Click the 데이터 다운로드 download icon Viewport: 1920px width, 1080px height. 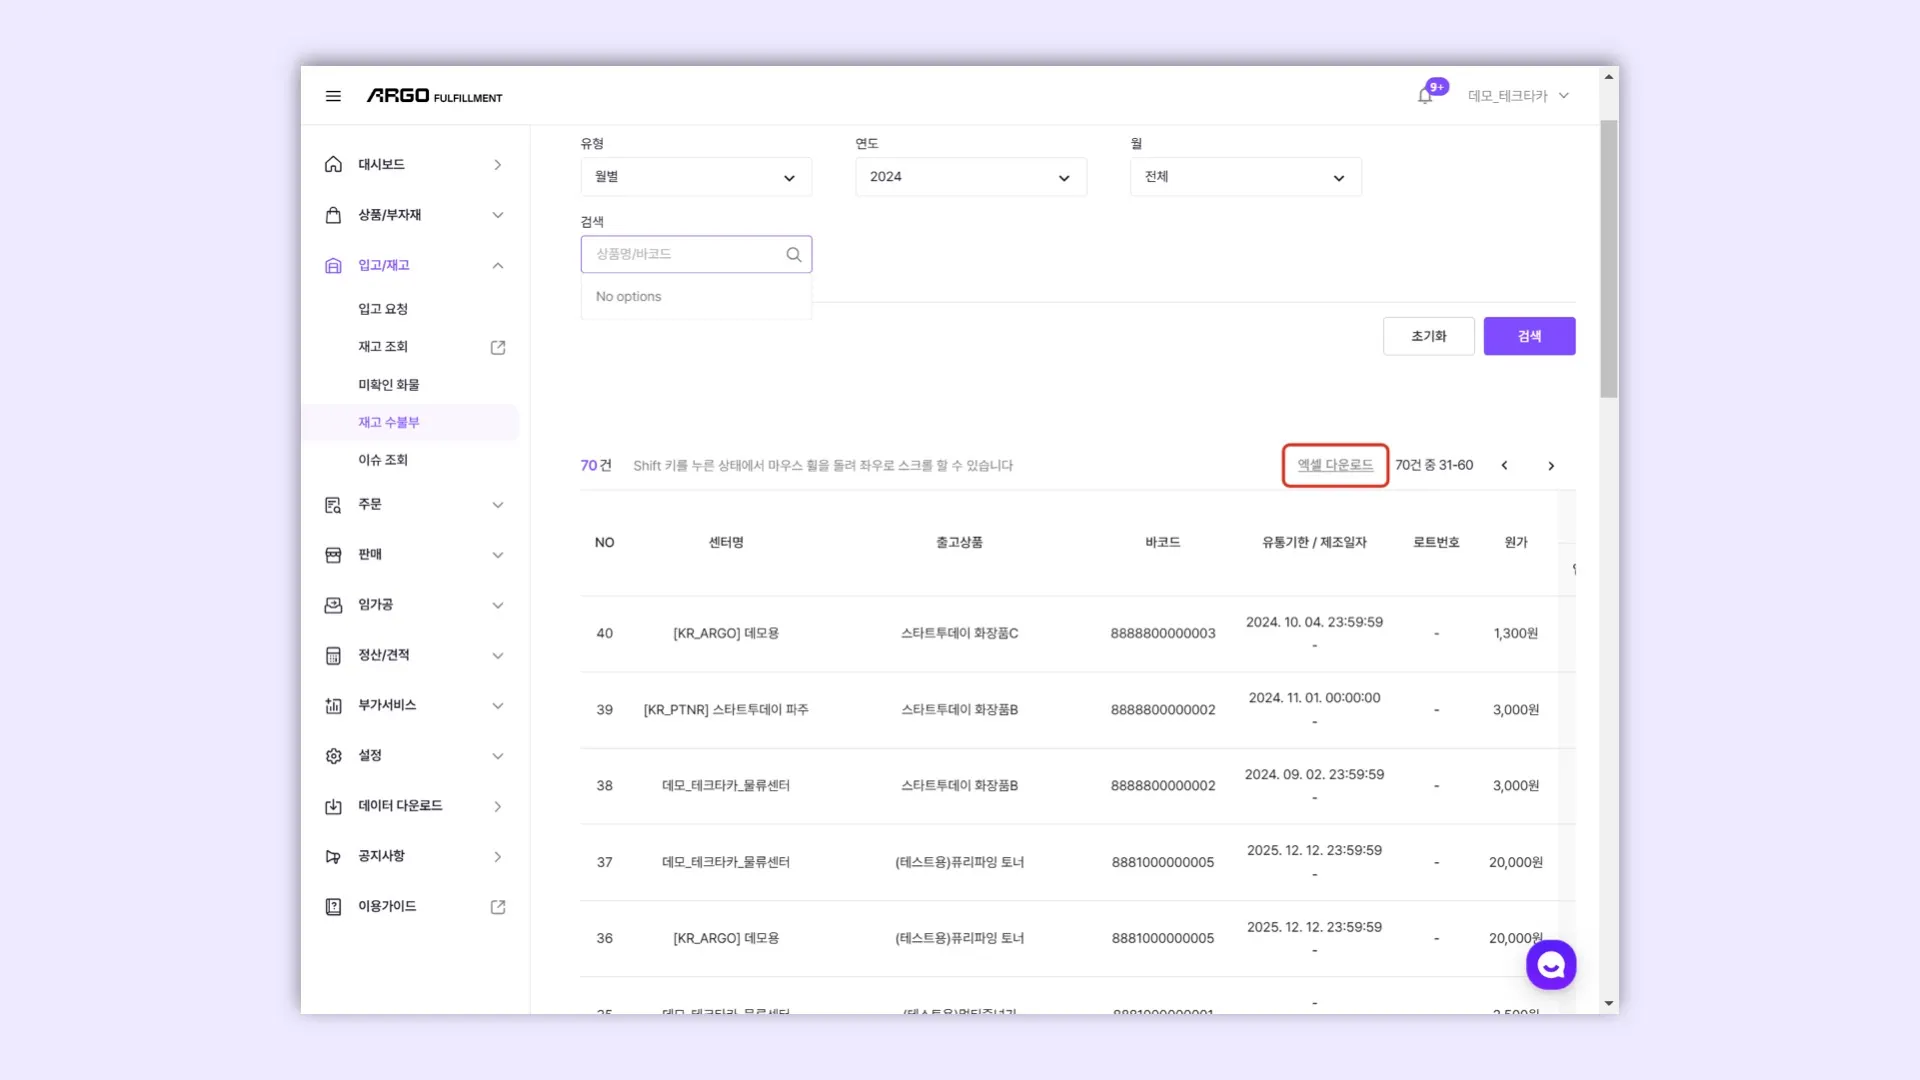click(x=333, y=806)
